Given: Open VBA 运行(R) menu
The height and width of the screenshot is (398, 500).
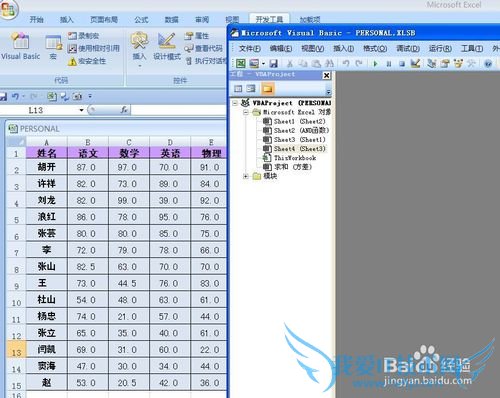Looking at the screenshot, I should [x=440, y=49].
